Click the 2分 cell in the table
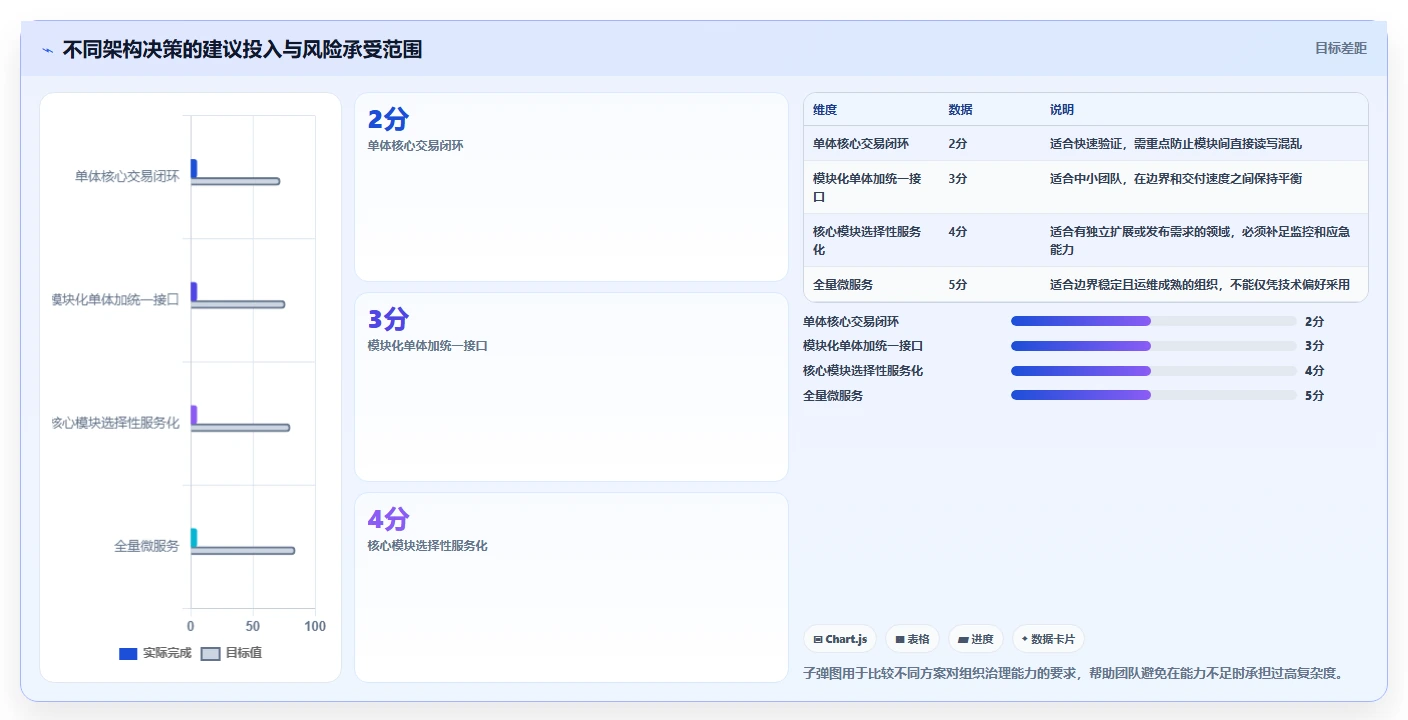Screen dimensions: 1408x720 (958, 144)
